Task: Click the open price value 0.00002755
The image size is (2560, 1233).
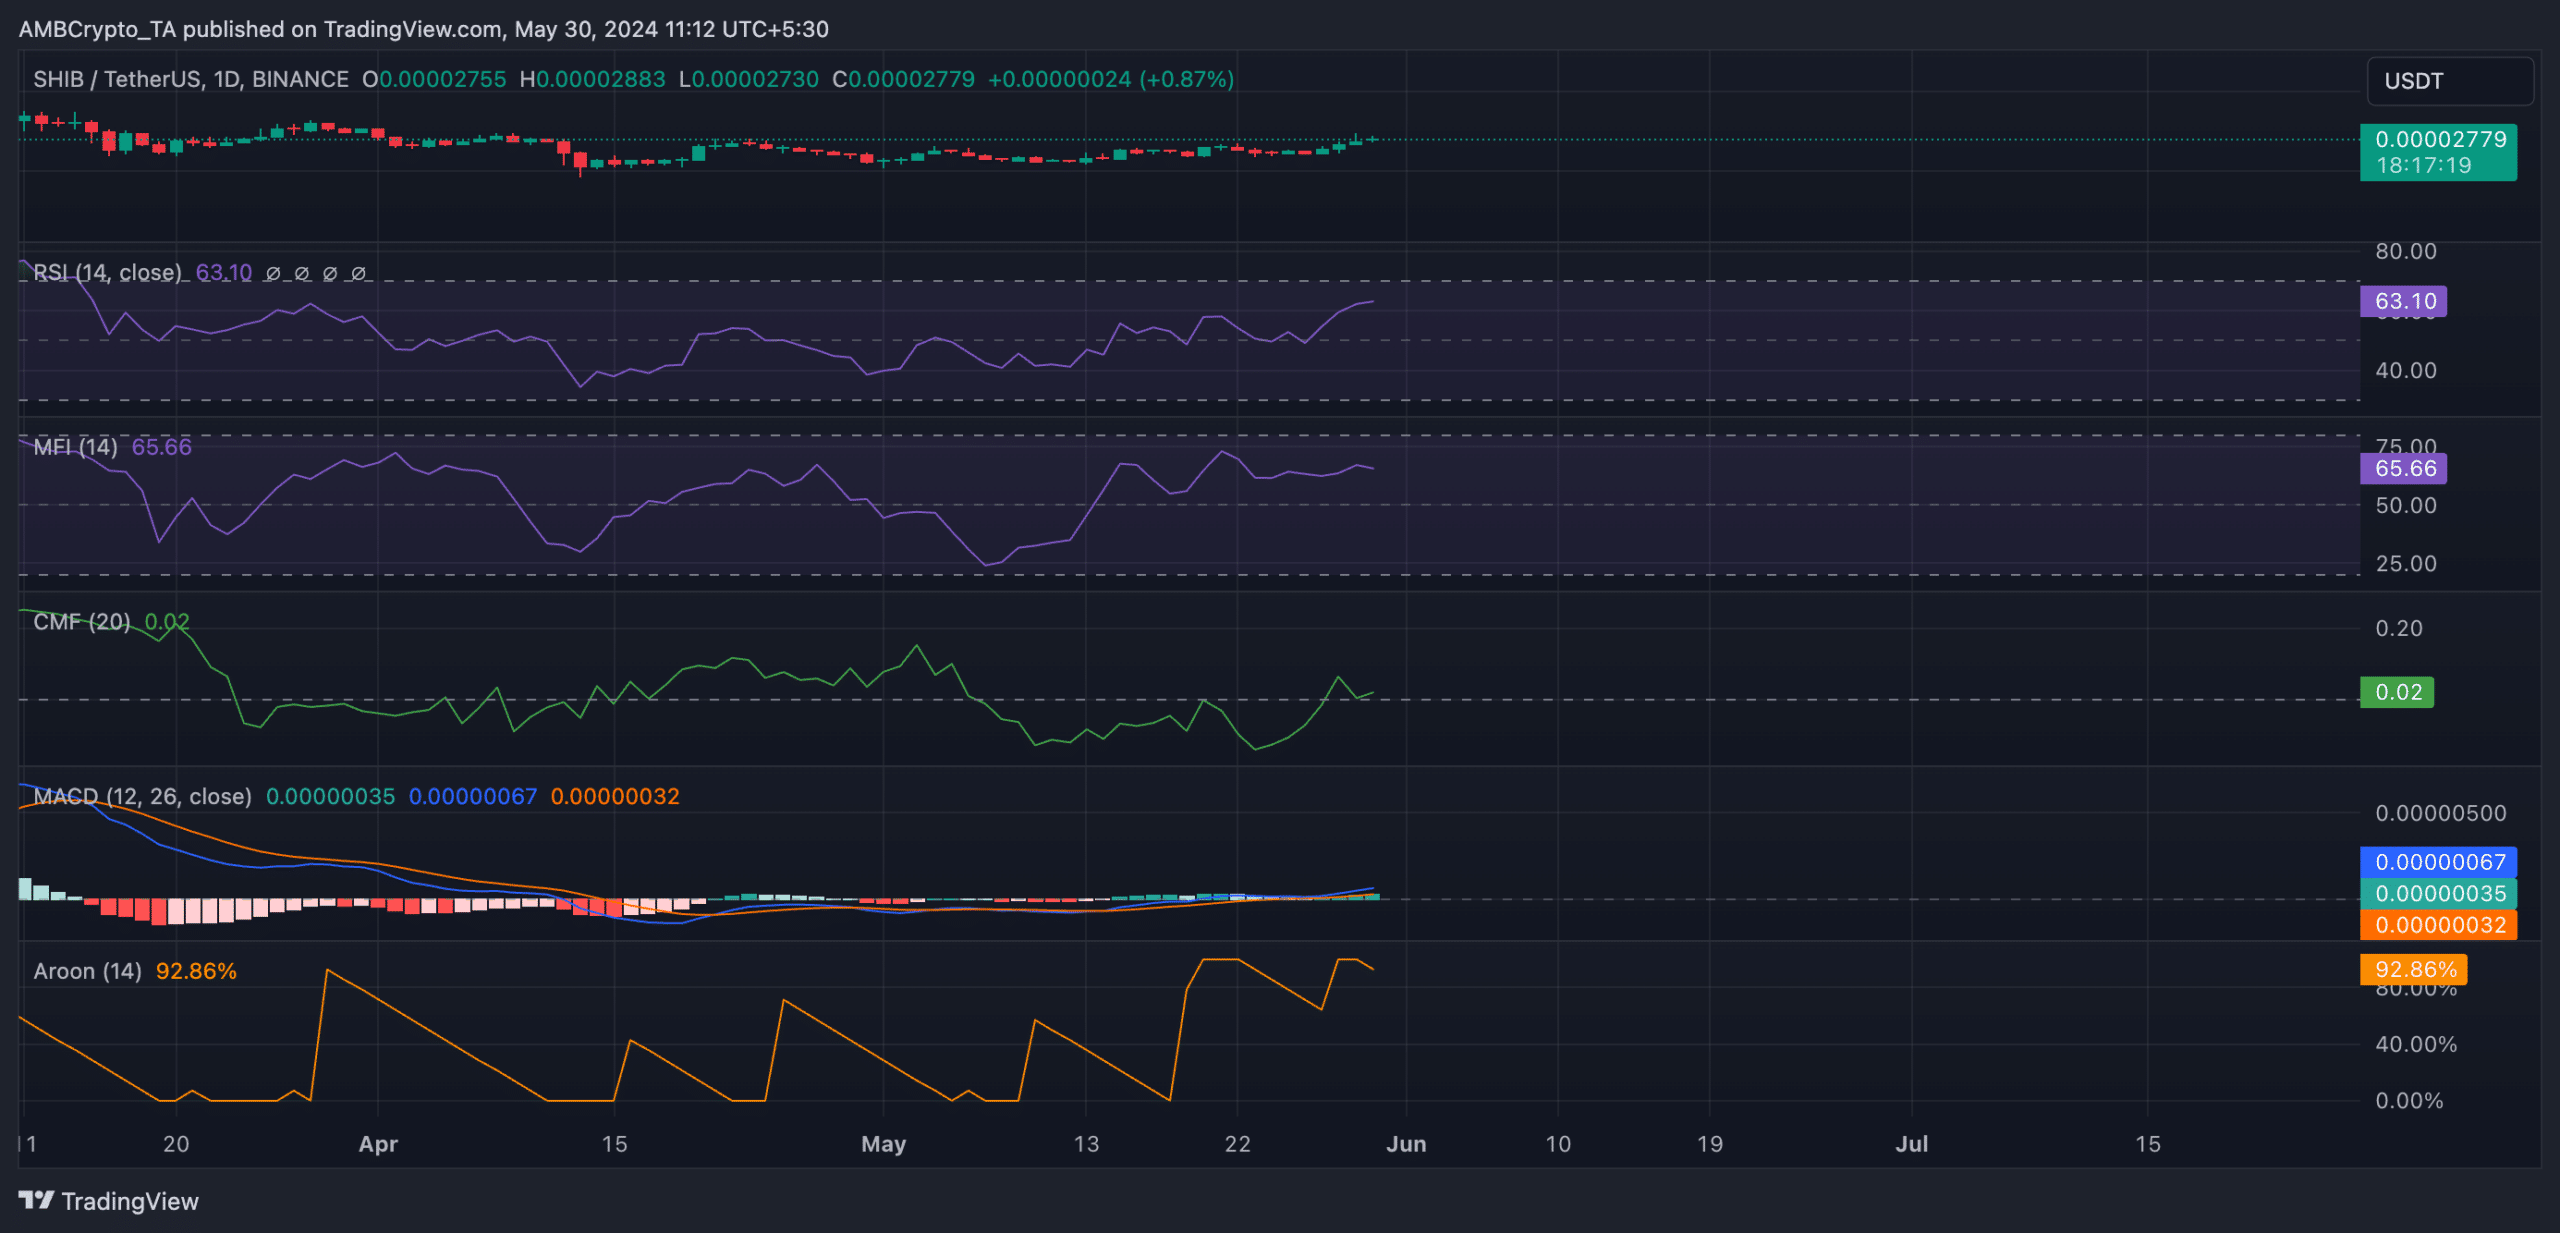Action: 442,79
